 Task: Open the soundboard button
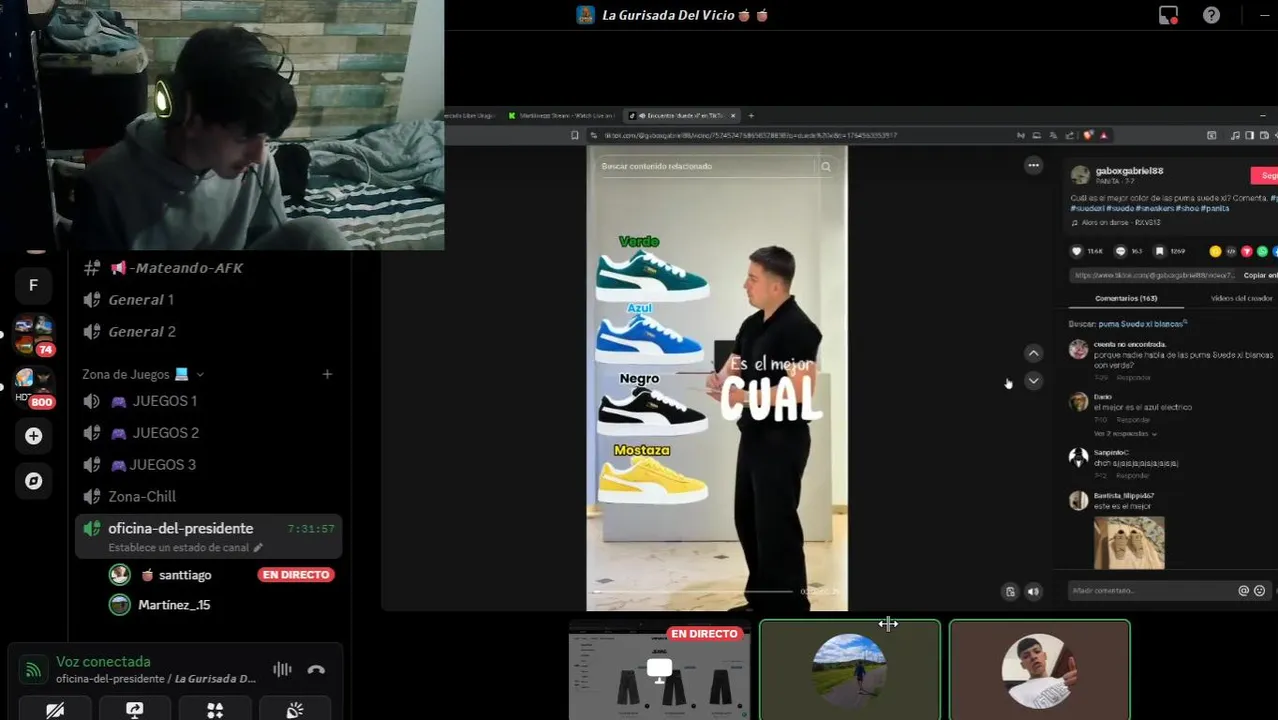[x=295, y=709]
